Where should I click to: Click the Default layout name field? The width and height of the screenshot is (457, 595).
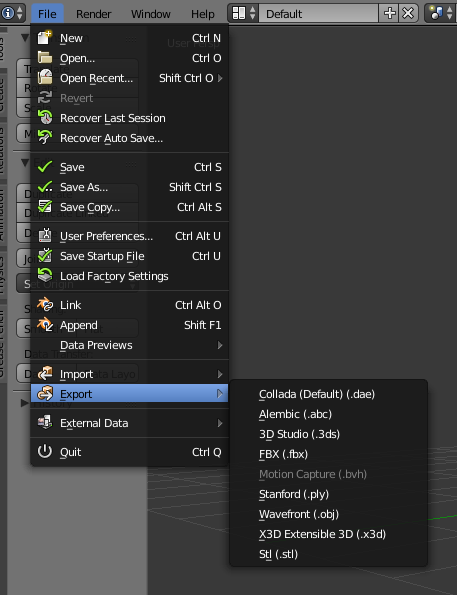click(318, 14)
